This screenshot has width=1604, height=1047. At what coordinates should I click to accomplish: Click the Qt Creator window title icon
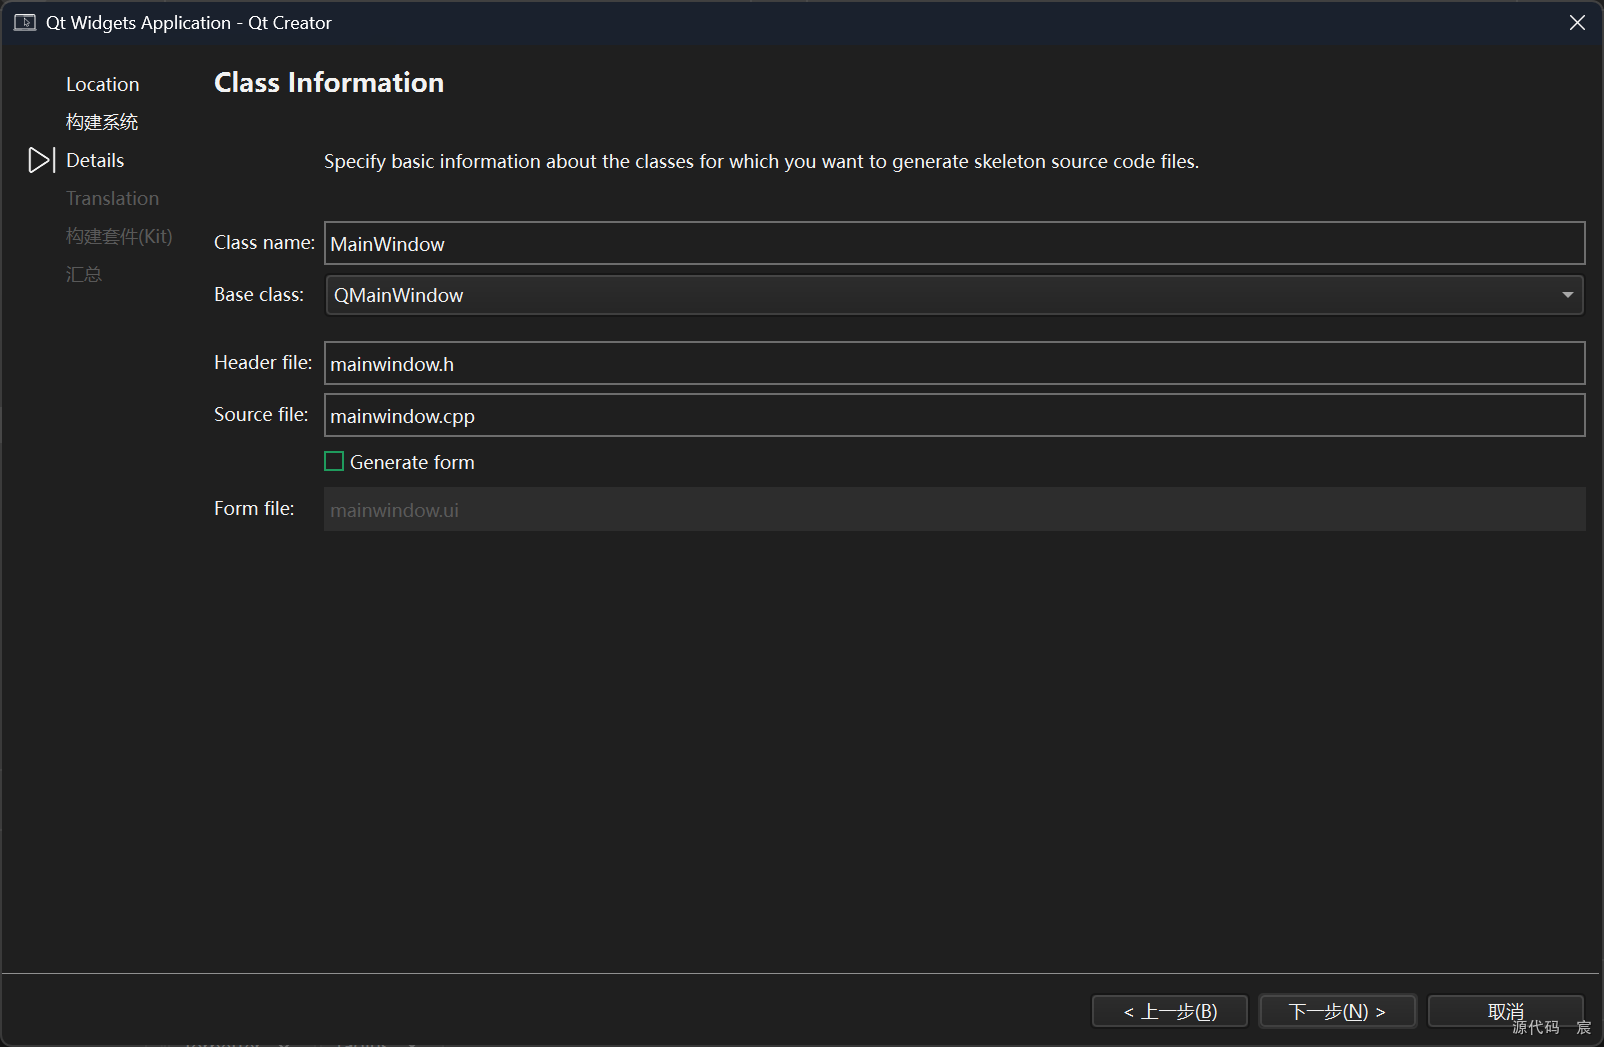pyautogui.click(x=25, y=22)
